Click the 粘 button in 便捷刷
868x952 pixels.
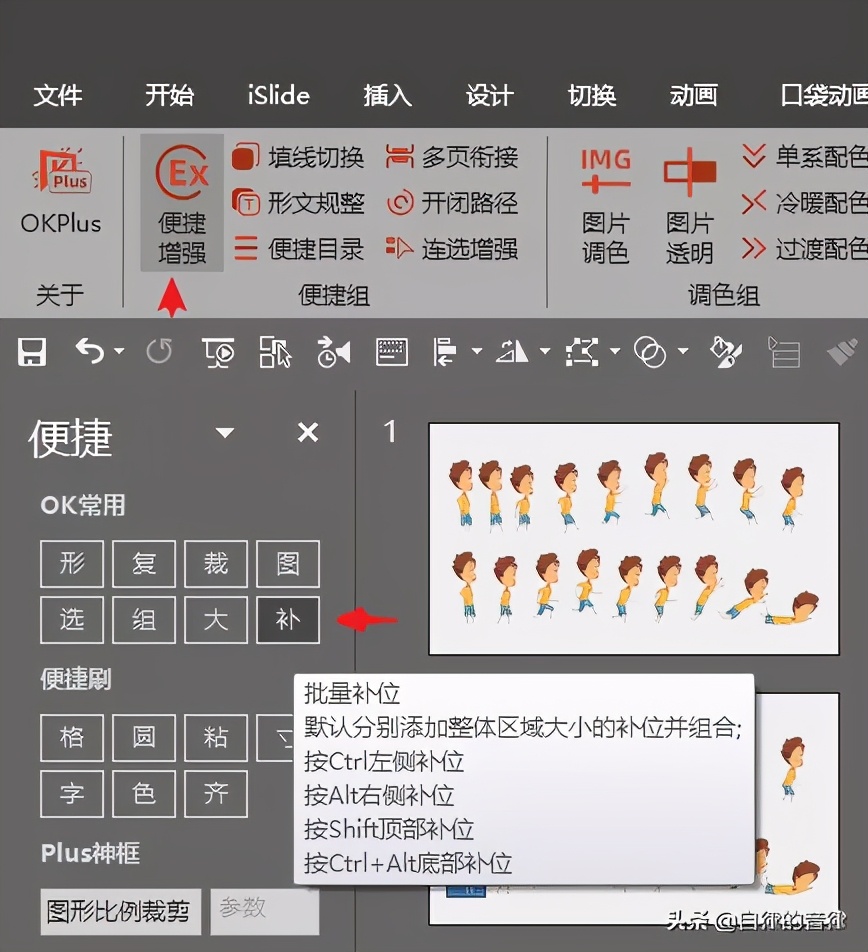click(x=215, y=738)
